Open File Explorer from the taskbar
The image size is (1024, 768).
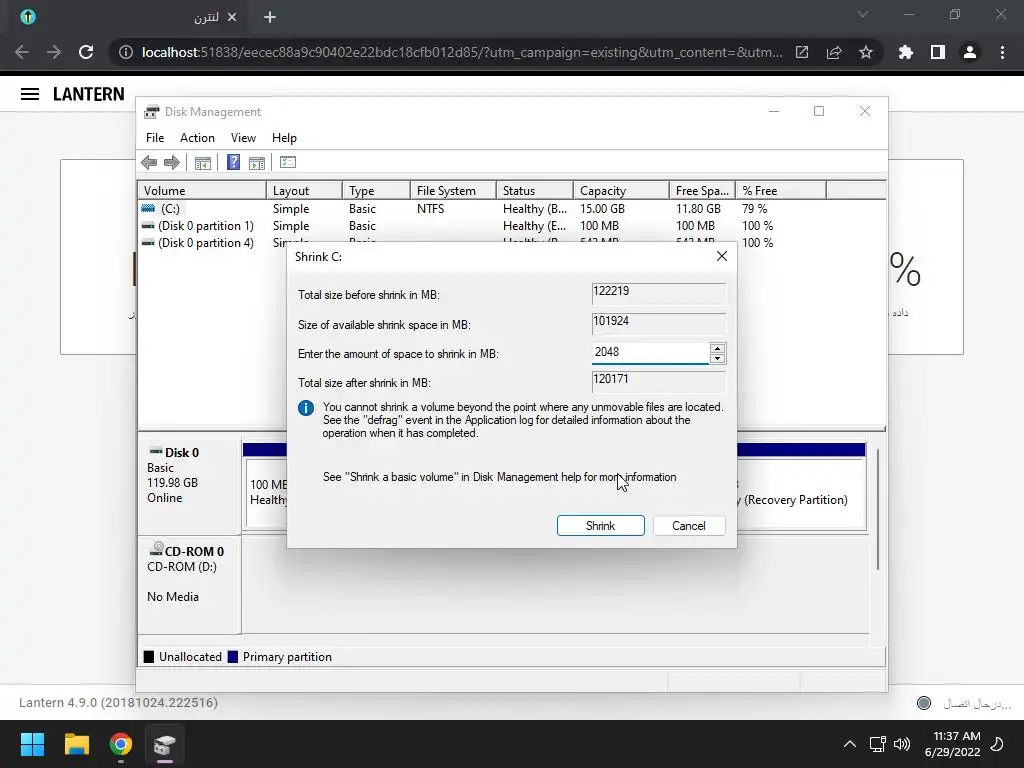pos(76,744)
